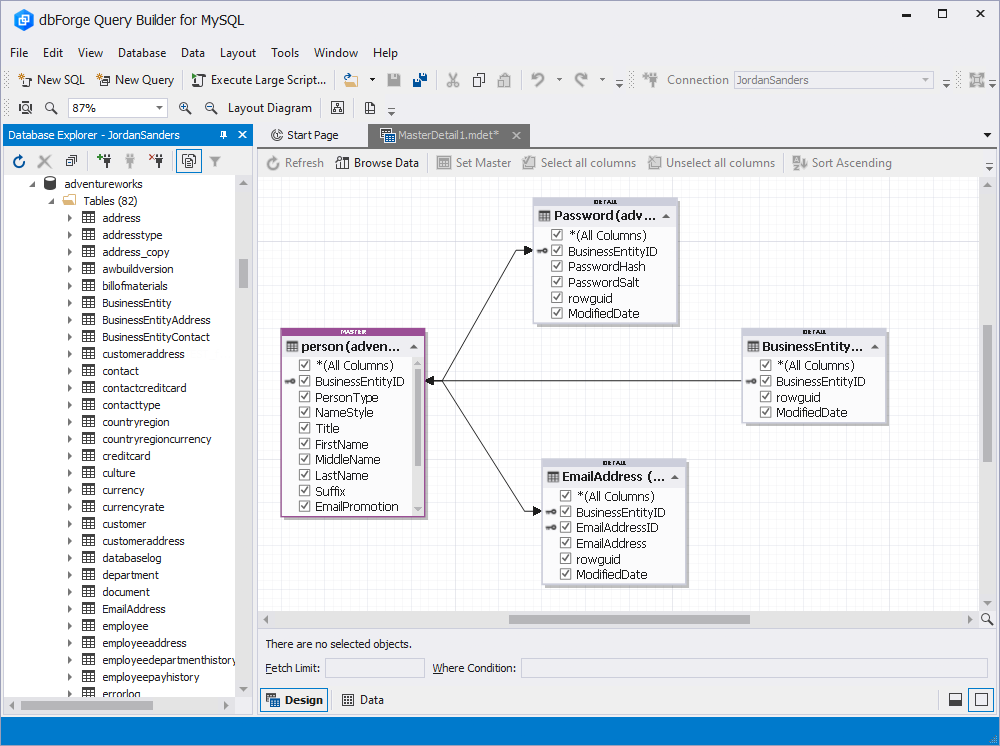
Task: Open the Connection JordanSanders dropdown
Action: (x=925, y=80)
